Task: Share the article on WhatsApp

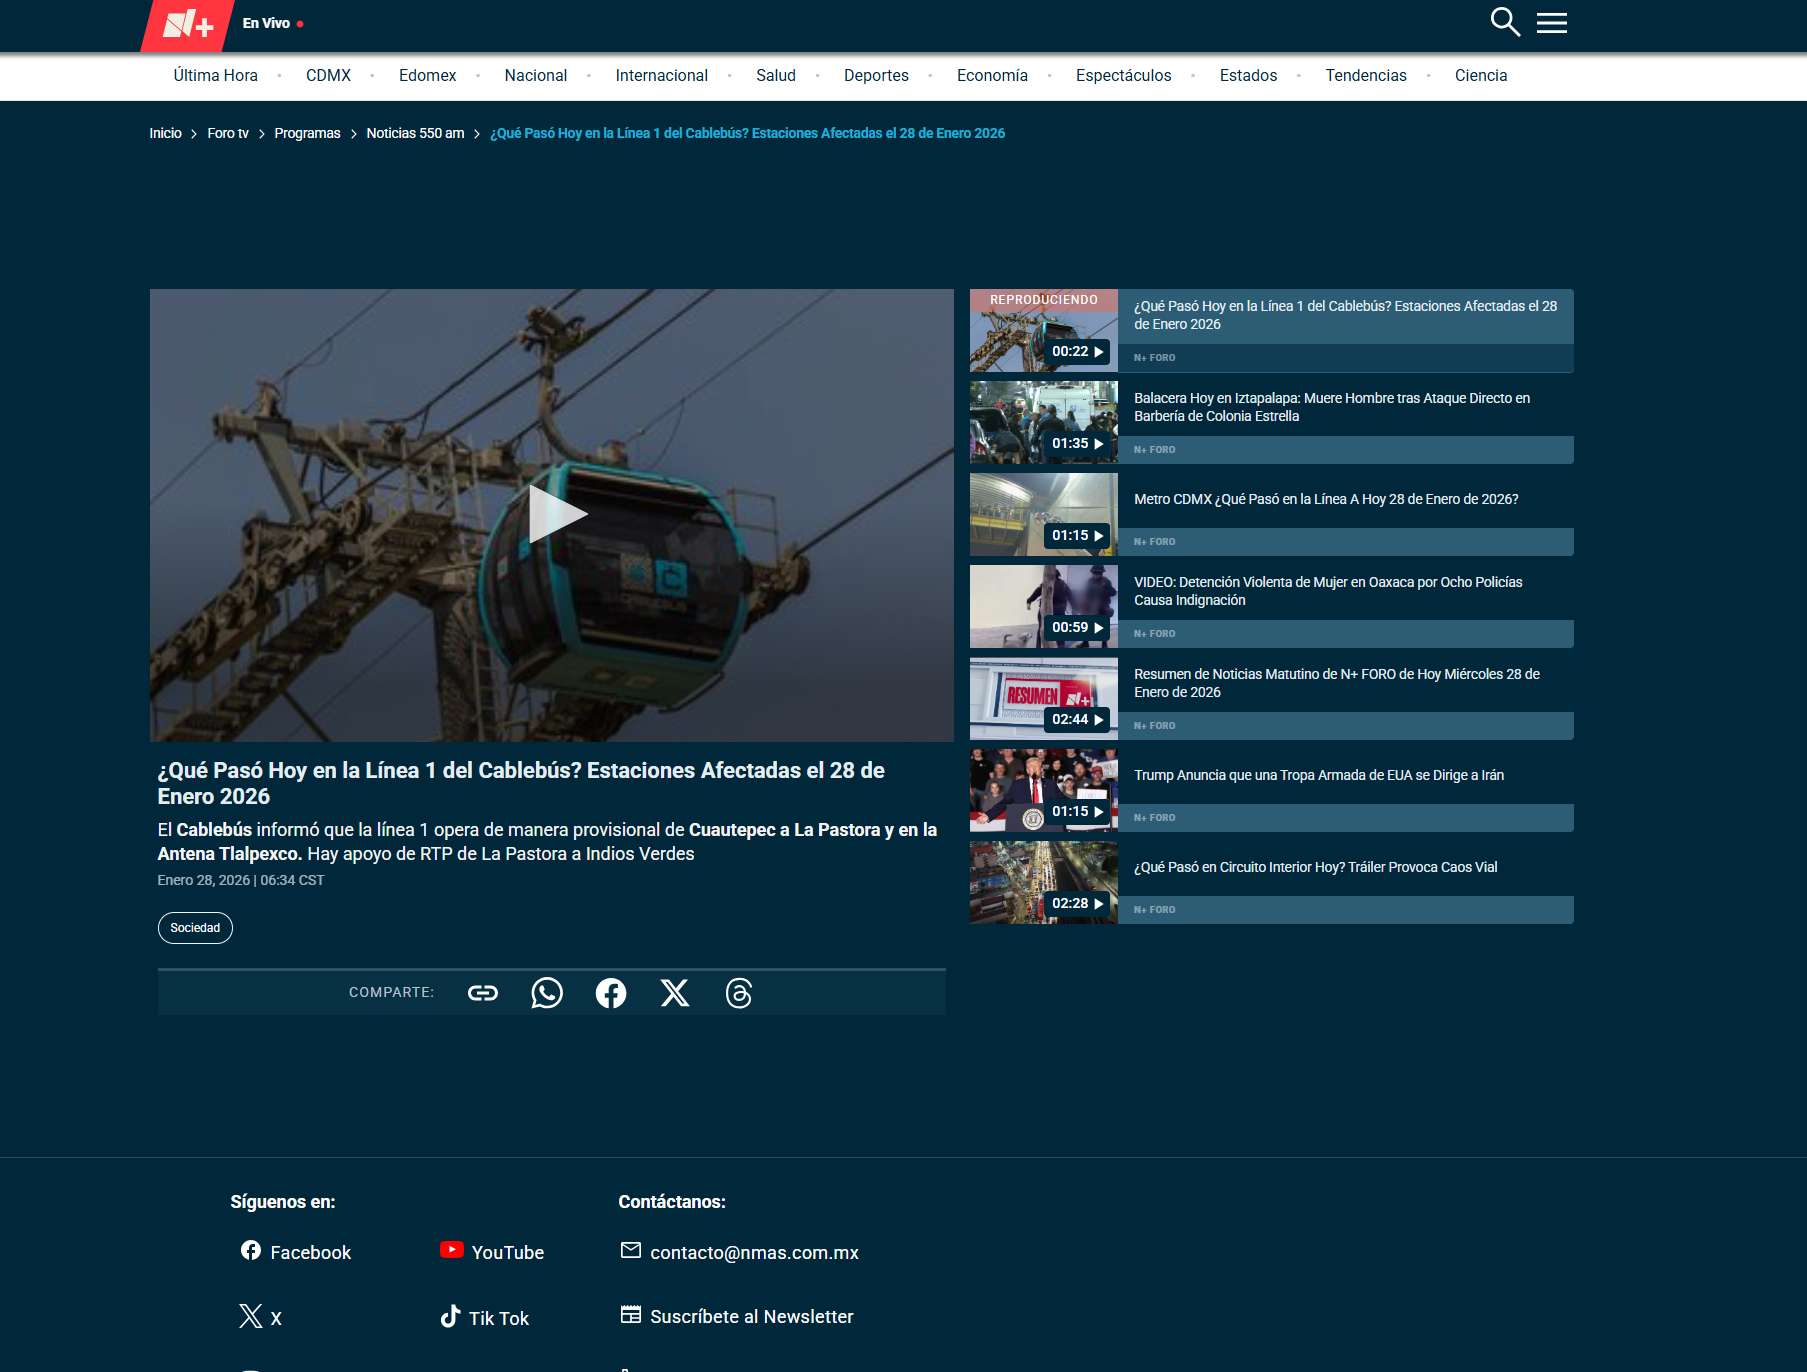Action: (x=547, y=993)
